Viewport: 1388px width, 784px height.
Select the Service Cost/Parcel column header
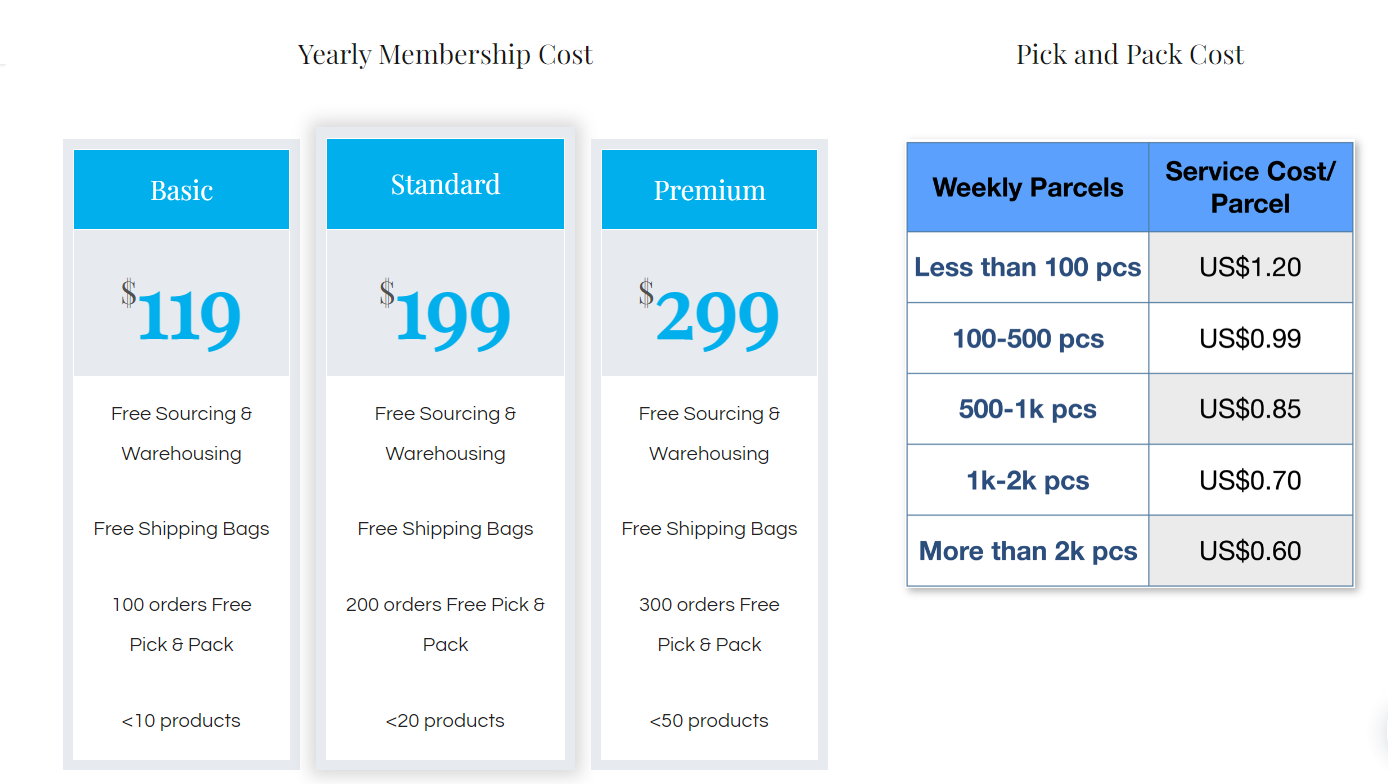point(1250,187)
